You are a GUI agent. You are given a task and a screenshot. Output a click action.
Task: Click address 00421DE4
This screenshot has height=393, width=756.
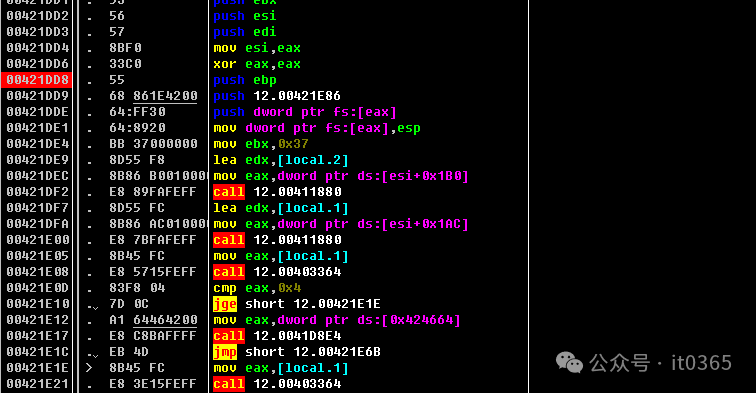[37, 144]
